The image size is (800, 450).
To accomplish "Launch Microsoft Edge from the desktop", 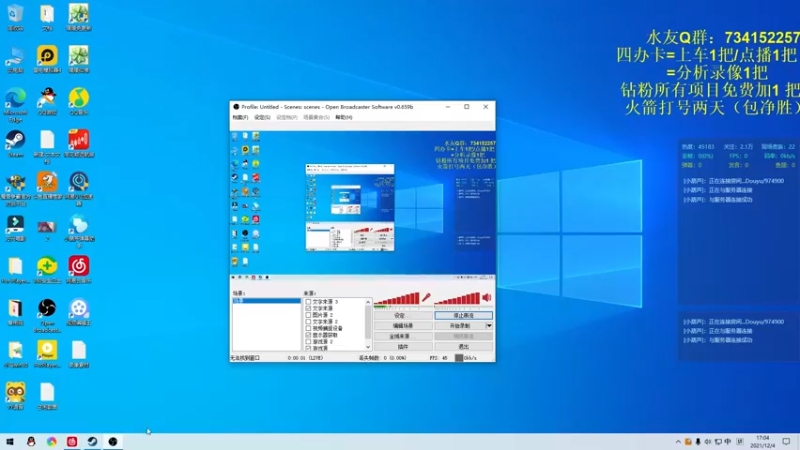I will point(15,104).
